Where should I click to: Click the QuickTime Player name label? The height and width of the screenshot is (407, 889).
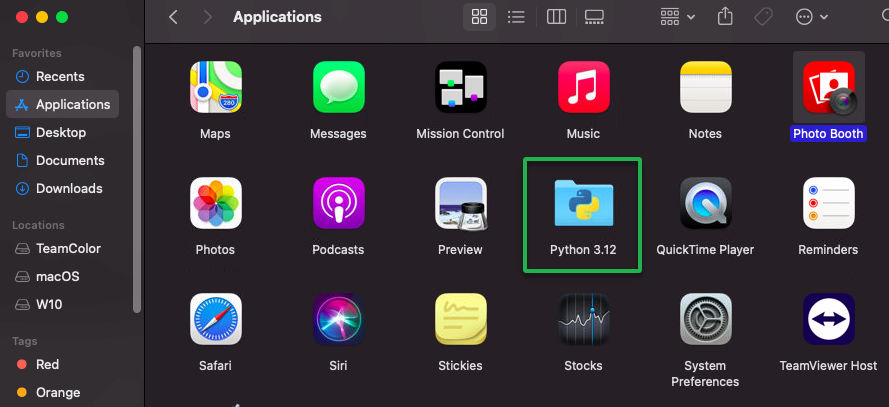click(x=705, y=249)
